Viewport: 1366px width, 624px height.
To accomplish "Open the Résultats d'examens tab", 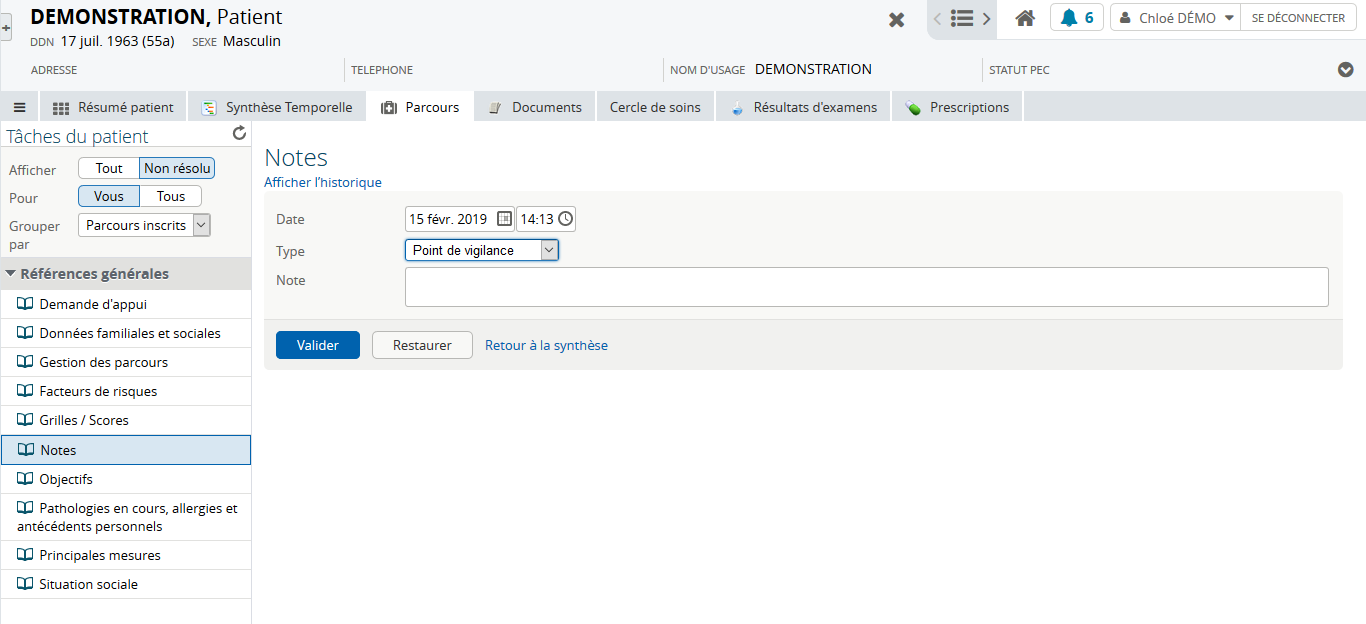I will (x=803, y=107).
